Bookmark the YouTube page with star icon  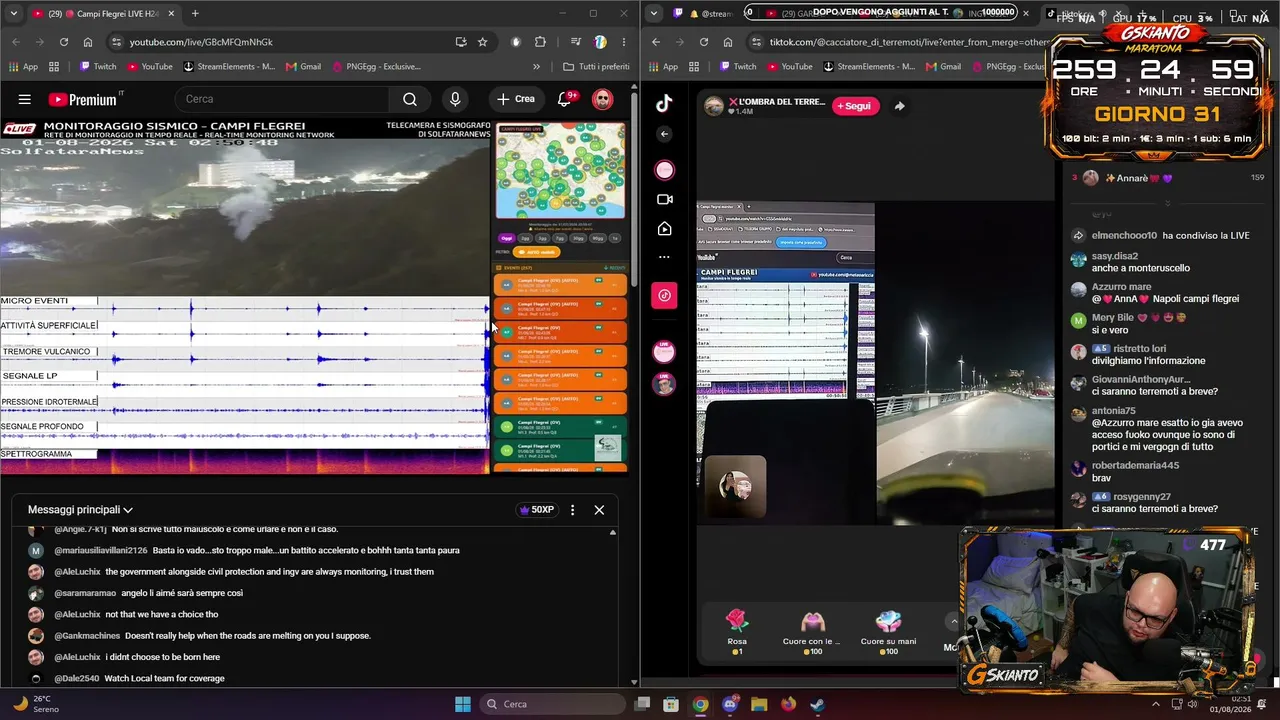pos(483,42)
